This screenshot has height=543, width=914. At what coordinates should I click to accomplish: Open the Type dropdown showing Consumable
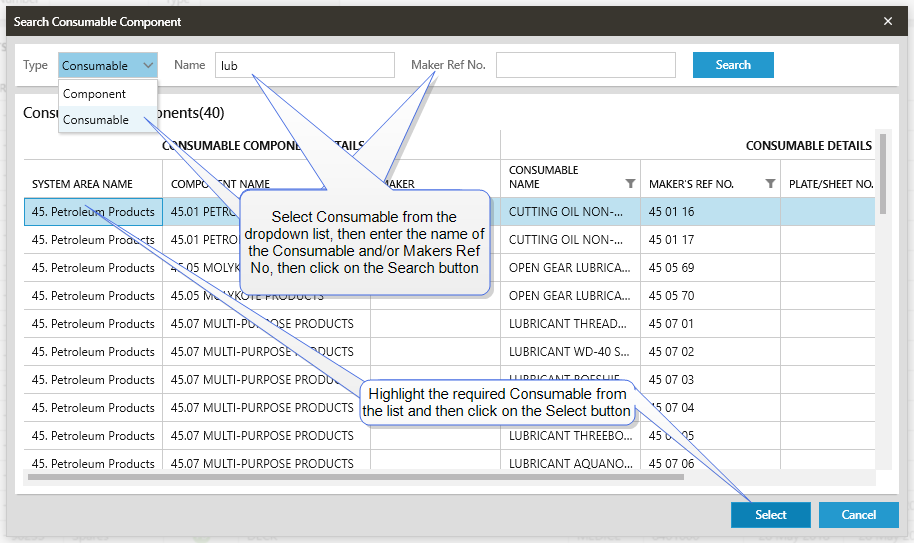(107, 65)
